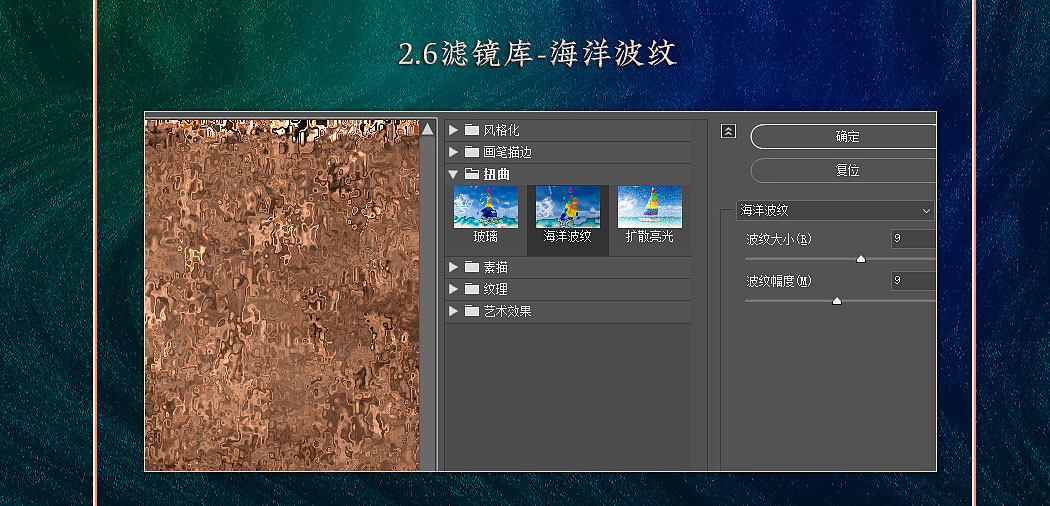Click the 艺术效果 folder icon
This screenshot has width=1050, height=506.
[x=472, y=311]
